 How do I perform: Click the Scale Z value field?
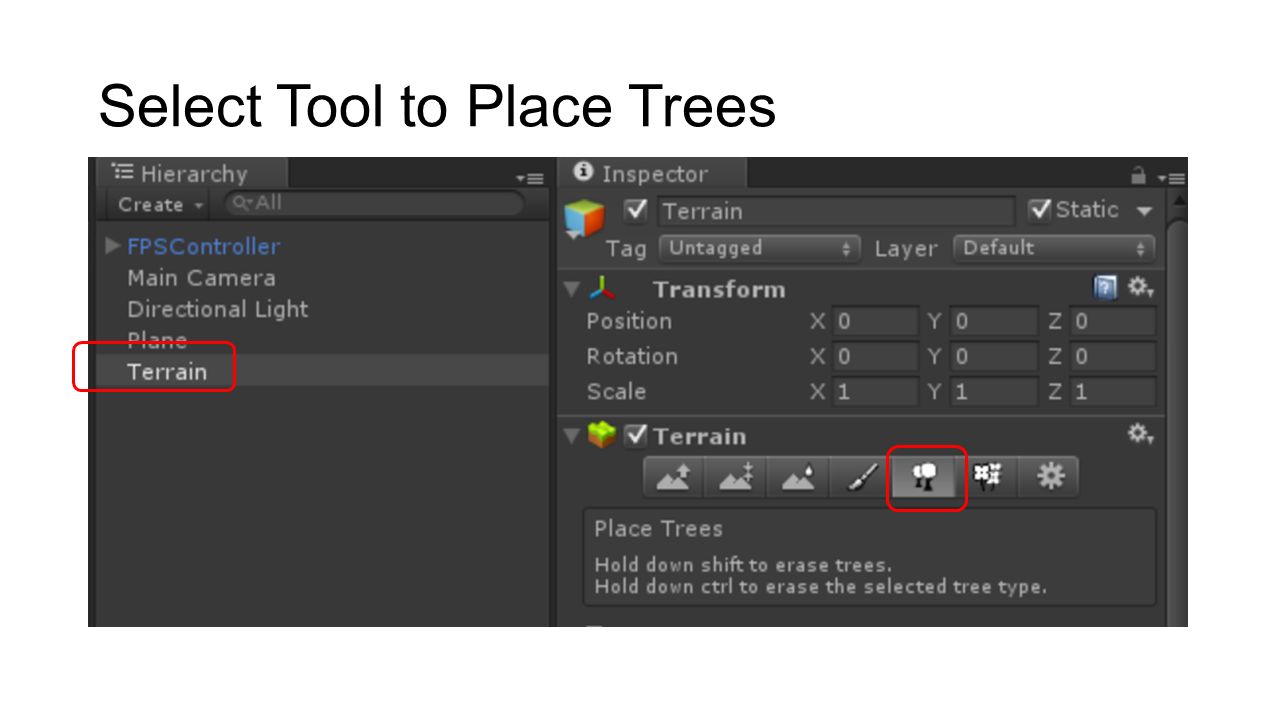point(1113,392)
